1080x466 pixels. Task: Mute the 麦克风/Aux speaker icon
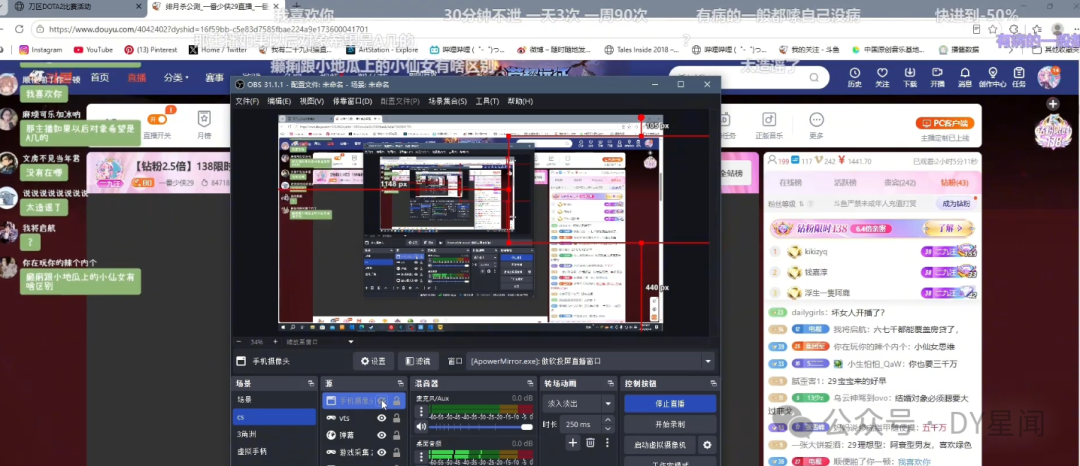click(422, 427)
